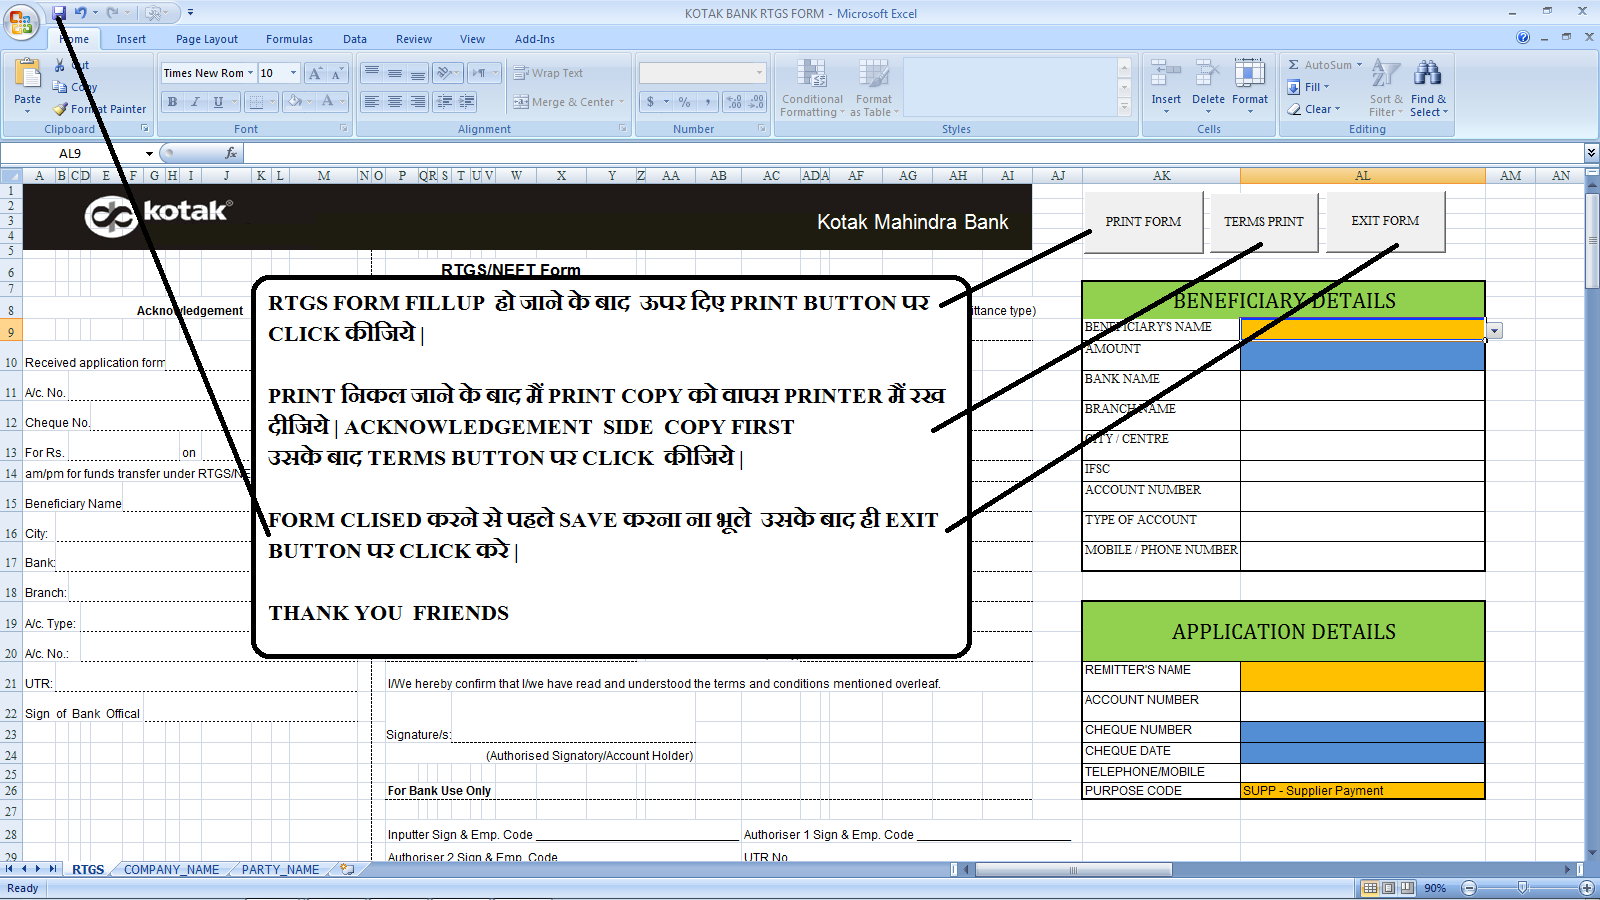Image resolution: width=1600 pixels, height=900 pixels.
Task: Open the font name dropdown
Action: (251, 72)
